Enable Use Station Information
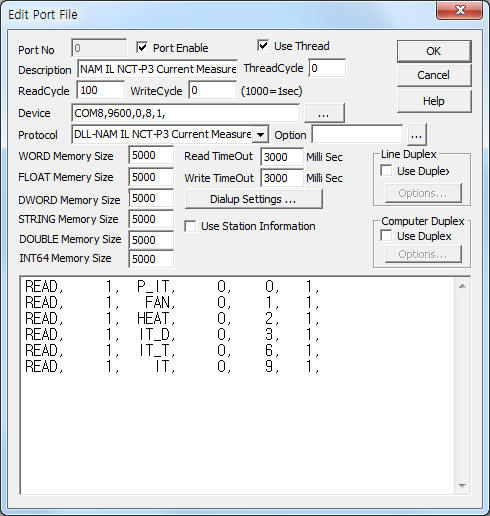490x516 pixels. [190, 226]
